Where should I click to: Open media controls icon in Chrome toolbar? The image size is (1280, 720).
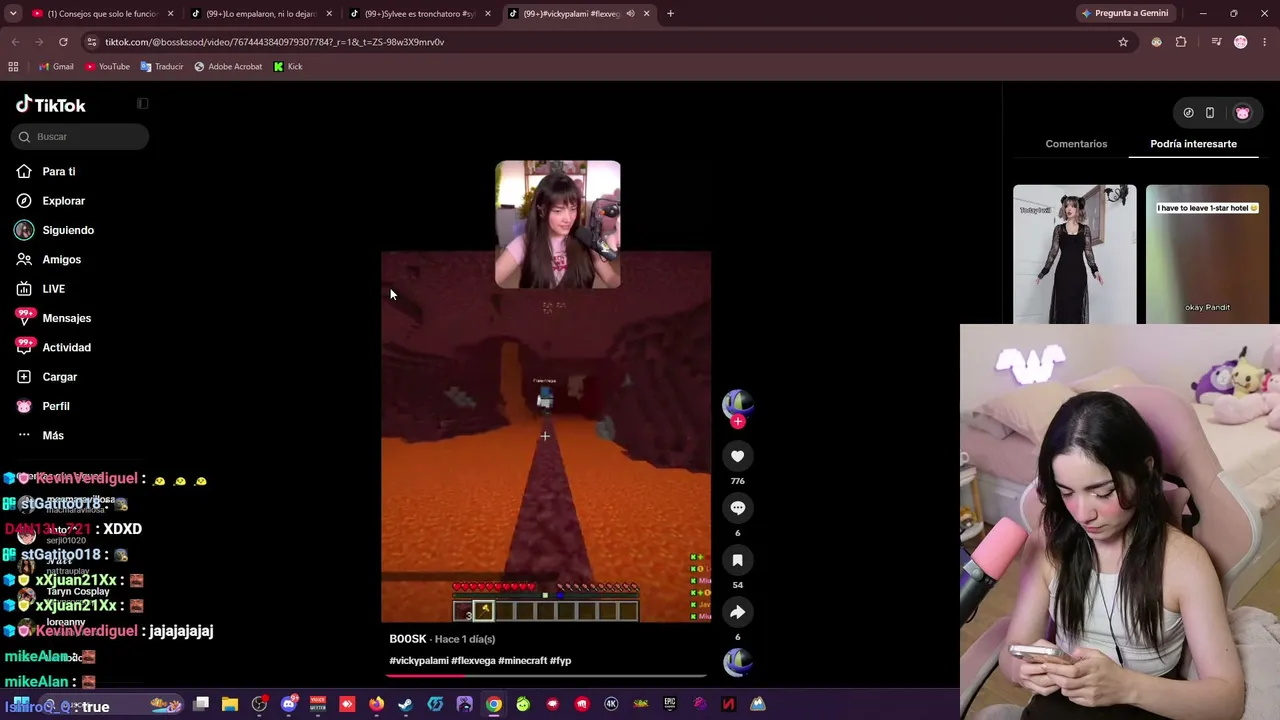coord(1216,42)
